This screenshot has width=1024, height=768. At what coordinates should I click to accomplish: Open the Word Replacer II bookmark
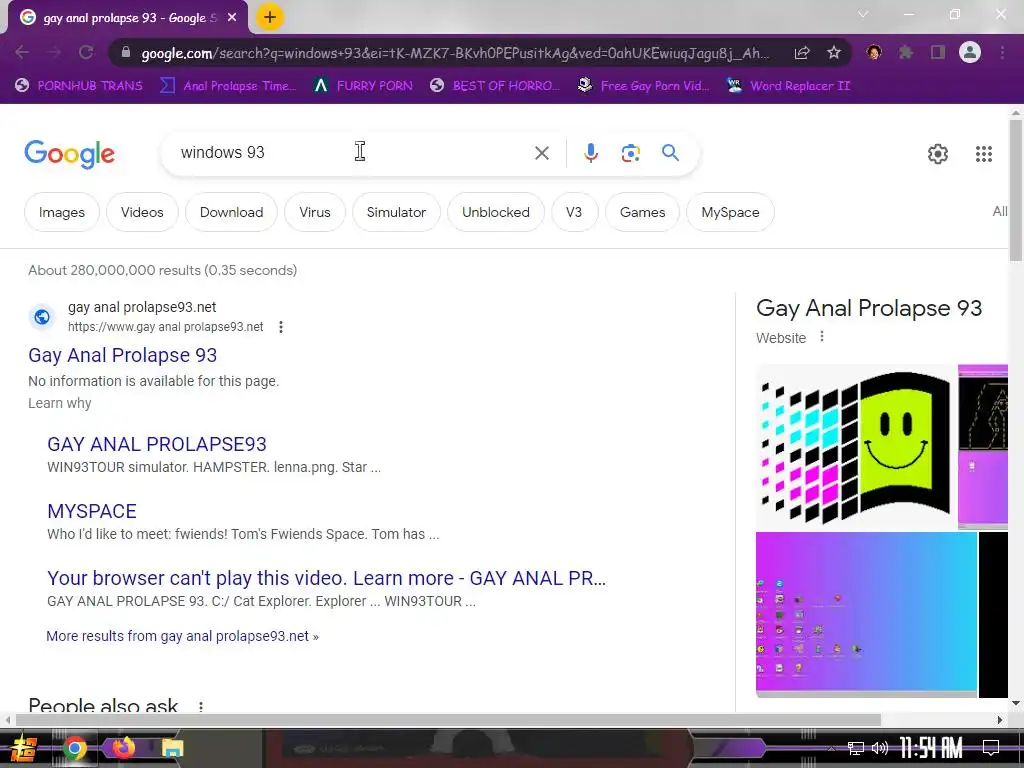pyautogui.click(x=788, y=86)
